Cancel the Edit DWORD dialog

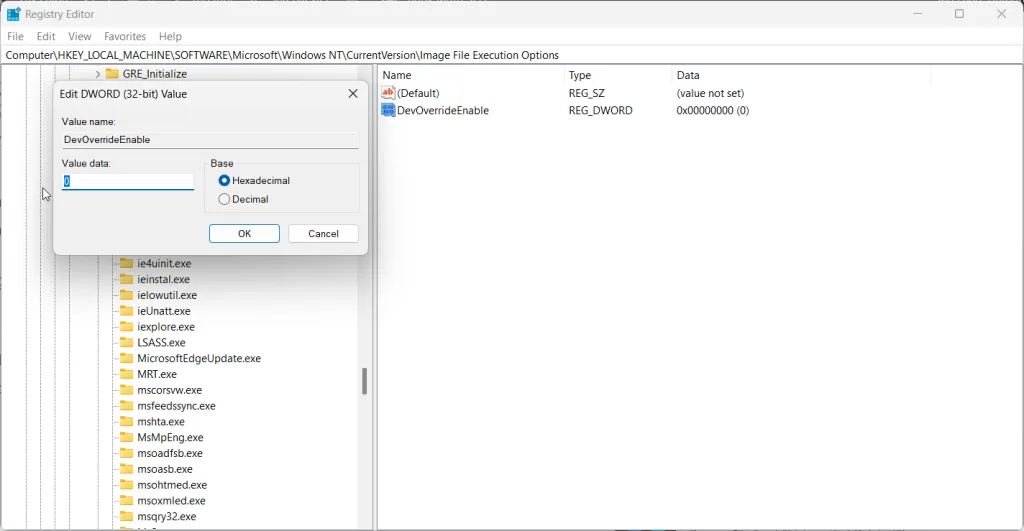[x=323, y=234]
